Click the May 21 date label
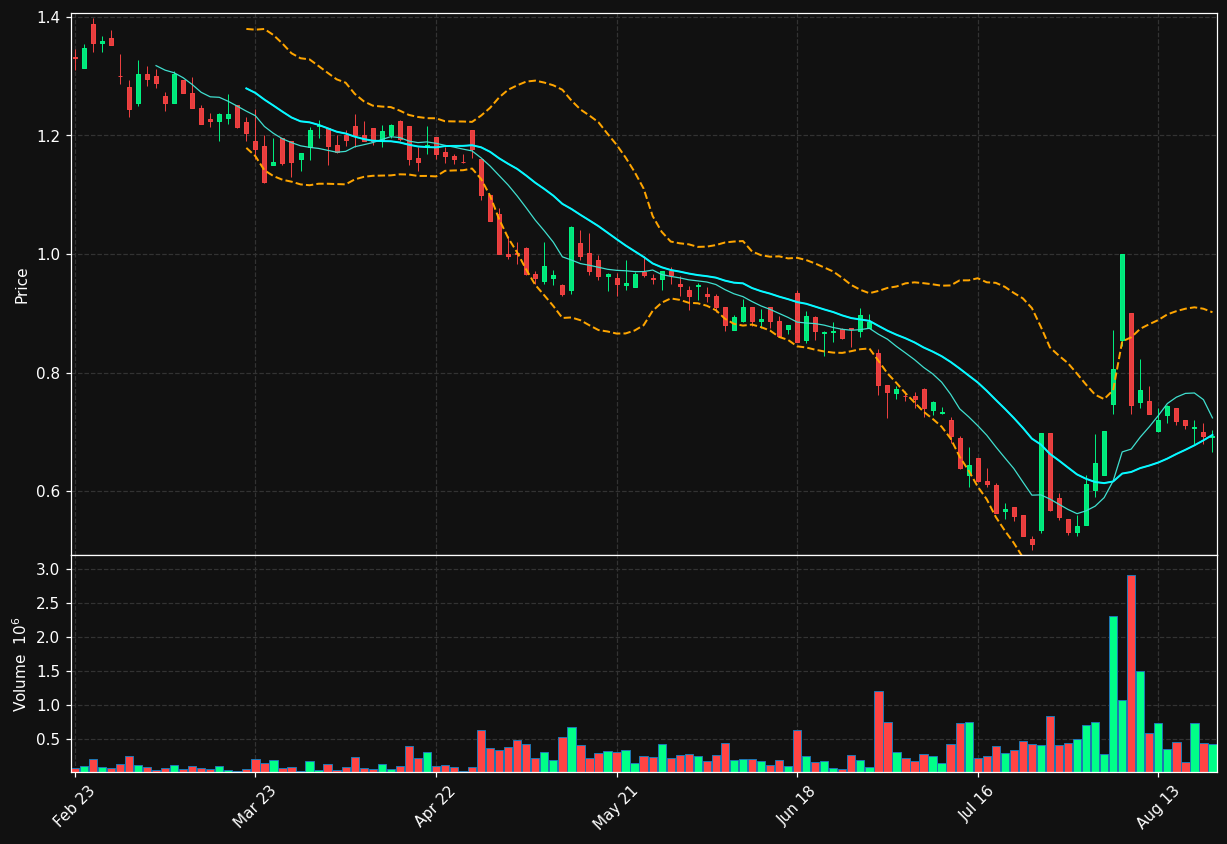The width and height of the screenshot is (1227, 844). click(615, 807)
